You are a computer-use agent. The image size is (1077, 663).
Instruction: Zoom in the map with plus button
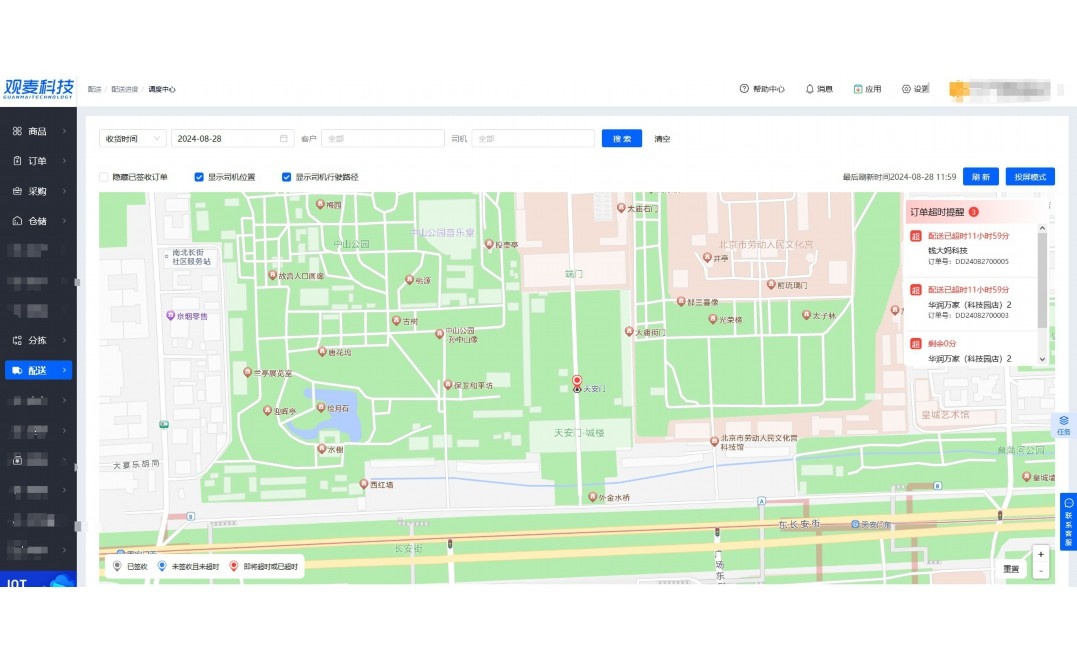(1040, 554)
